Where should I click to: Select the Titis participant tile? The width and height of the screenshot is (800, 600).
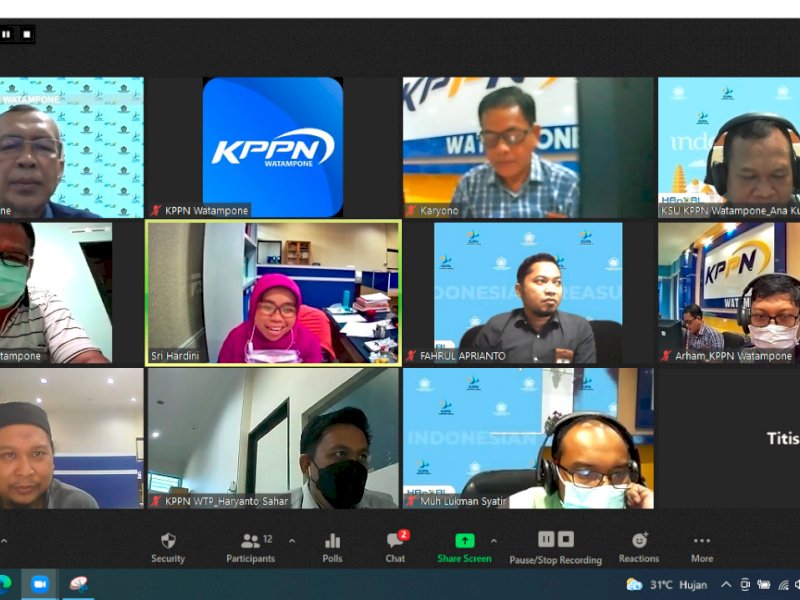point(729,438)
